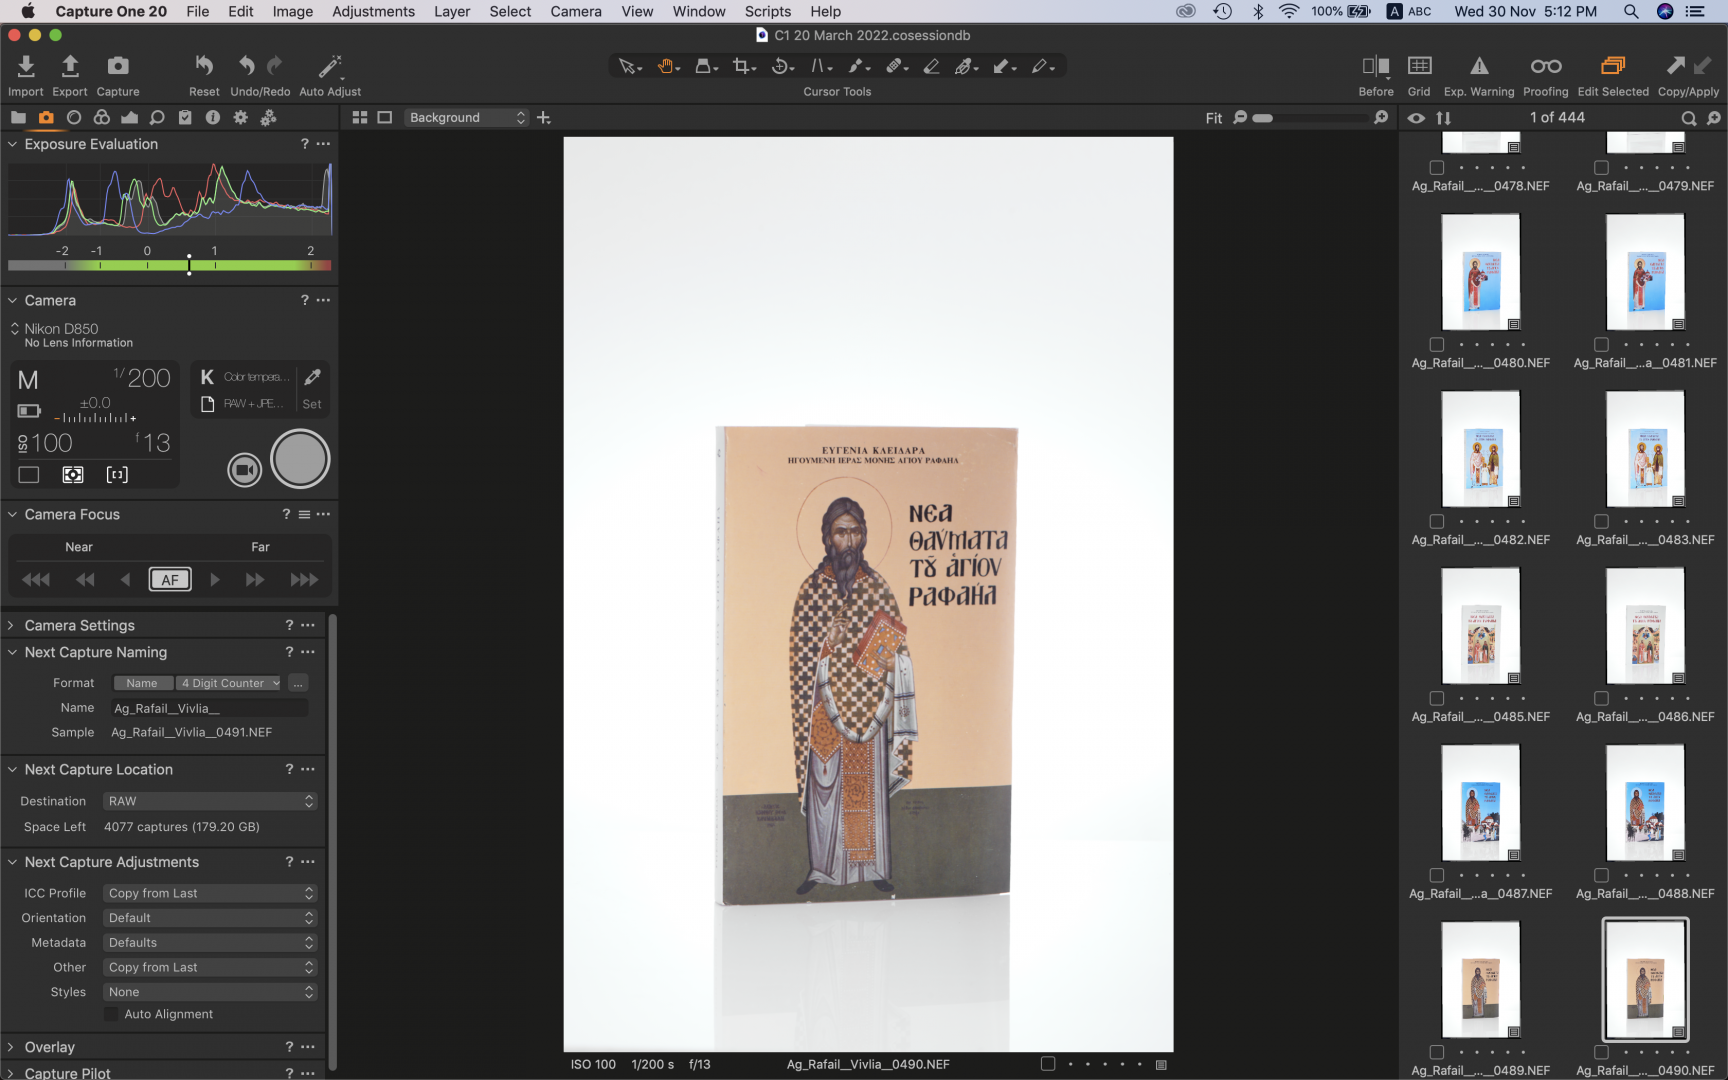
Task: Select the Crop cursor tool
Action: click(743, 66)
